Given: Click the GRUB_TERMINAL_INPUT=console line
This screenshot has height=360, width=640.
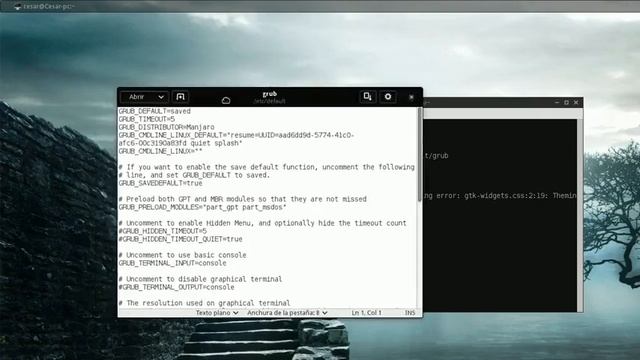Looking at the screenshot, I should coord(172,263).
